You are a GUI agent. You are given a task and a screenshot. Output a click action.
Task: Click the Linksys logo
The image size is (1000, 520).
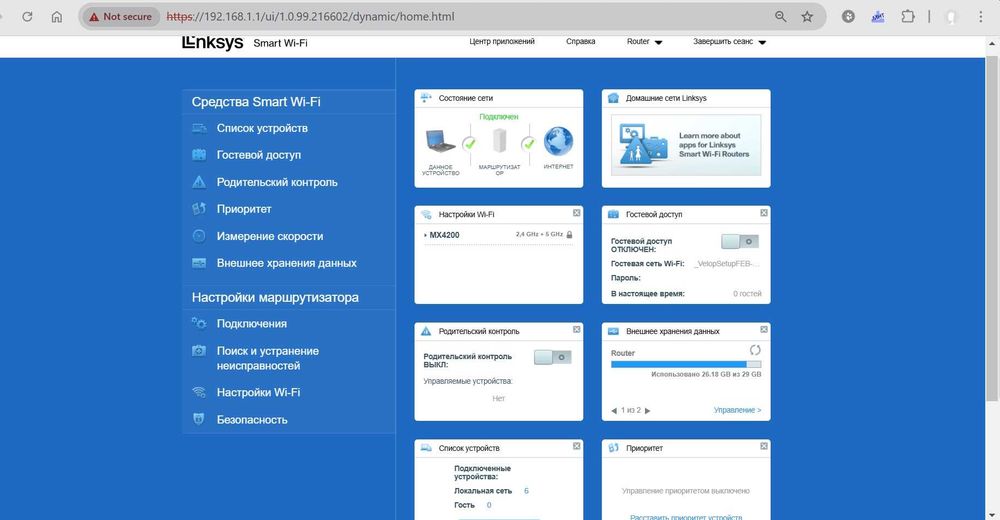tap(212, 43)
